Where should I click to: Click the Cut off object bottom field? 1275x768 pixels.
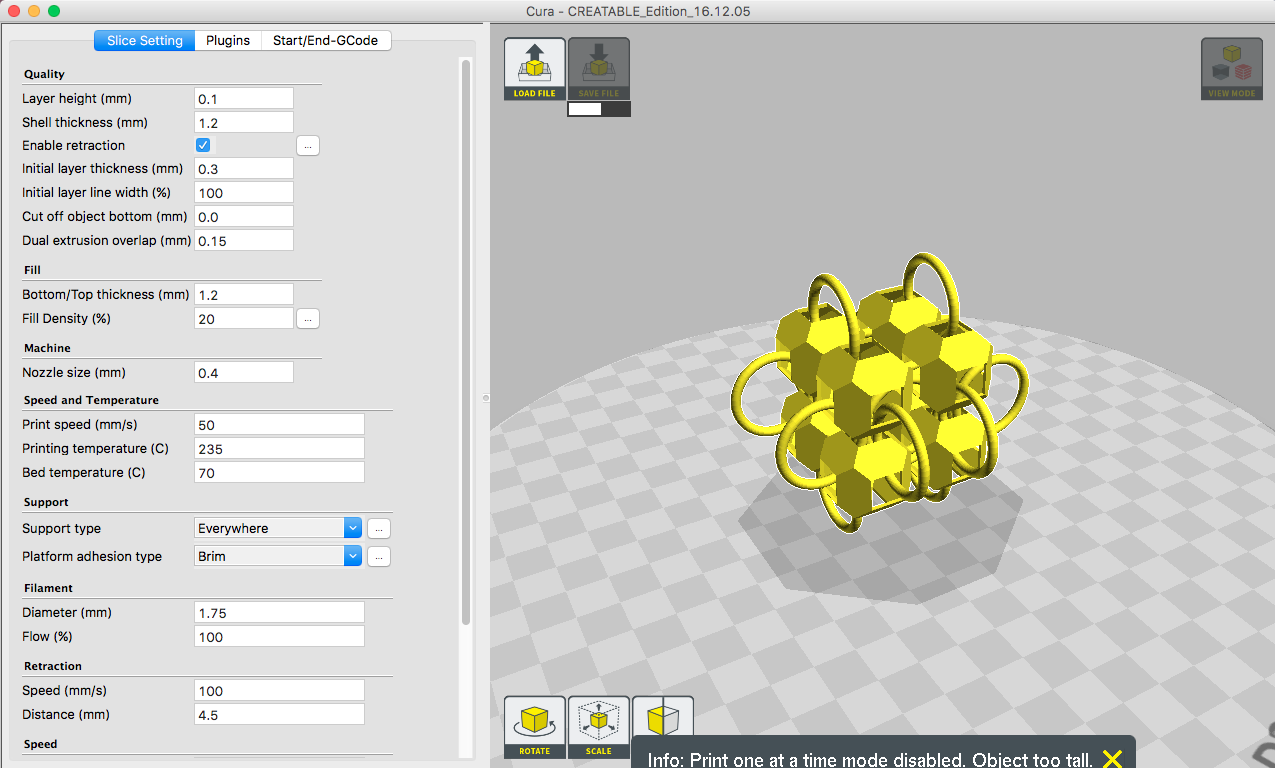(x=243, y=217)
